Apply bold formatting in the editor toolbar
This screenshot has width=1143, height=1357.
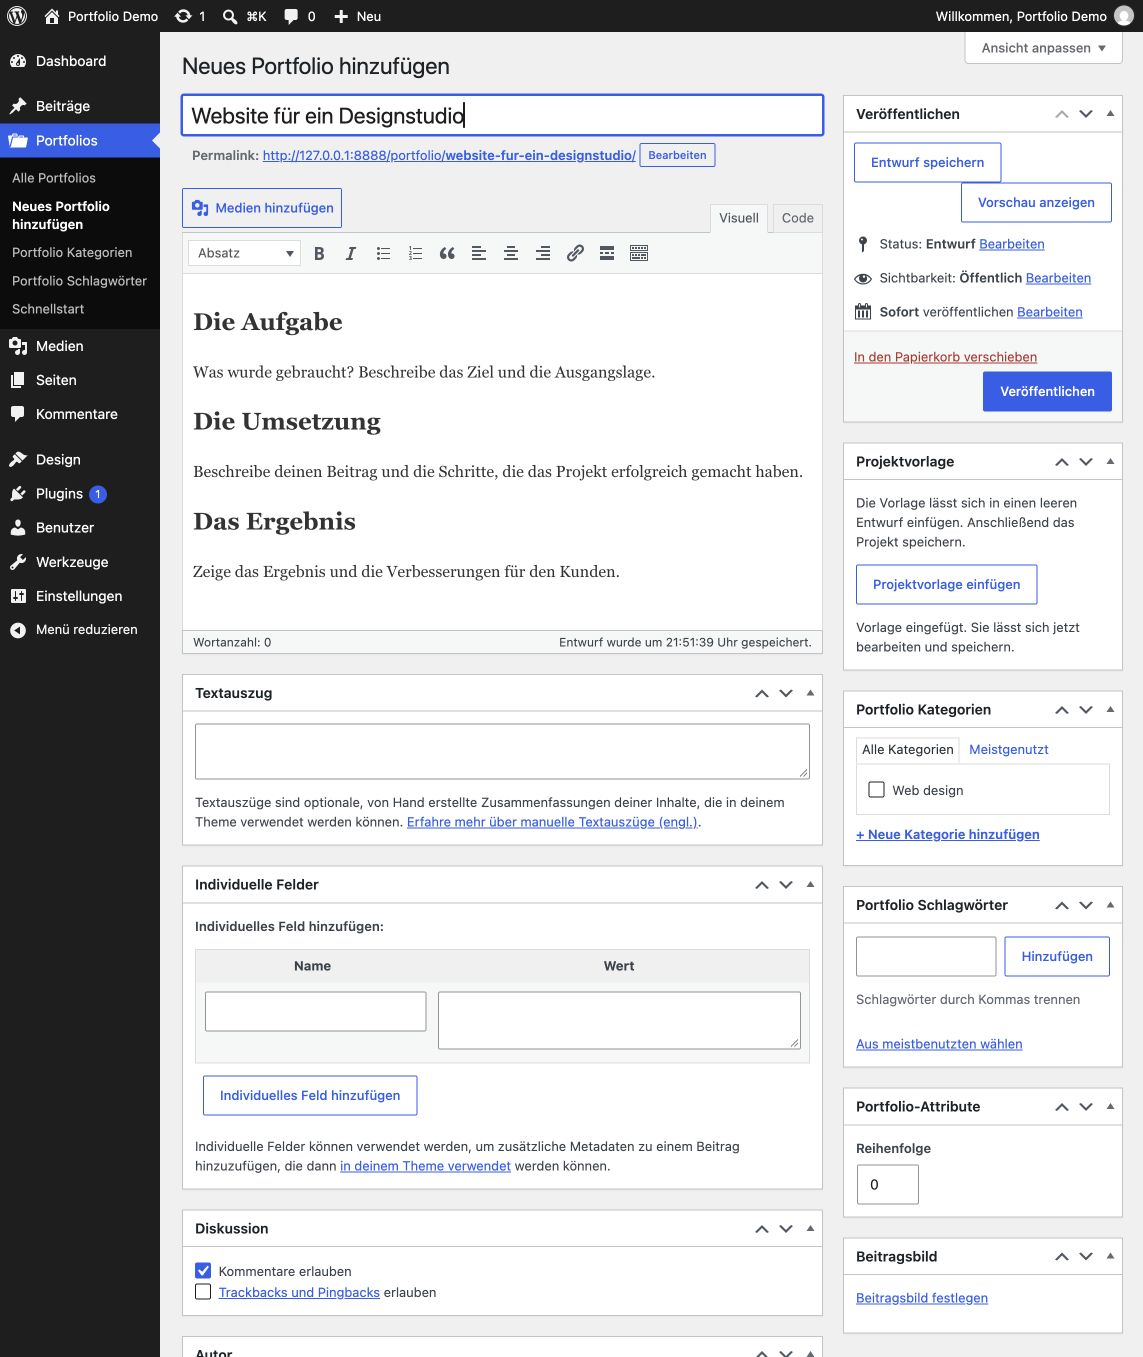(x=319, y=254)
